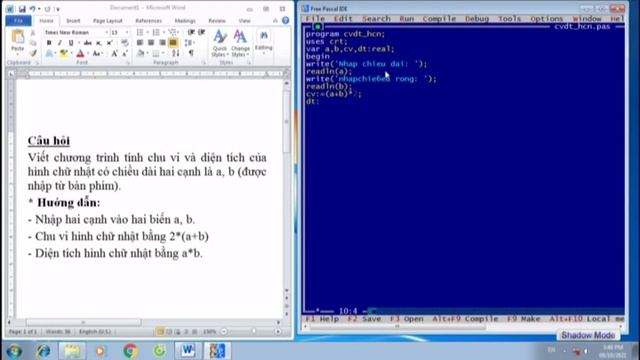Toggle Superscript formatting in Word

point(109,43)
